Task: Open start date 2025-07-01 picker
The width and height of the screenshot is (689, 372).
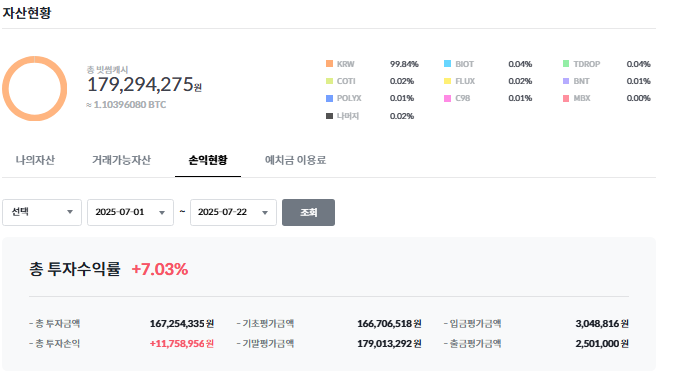Action: point(130,212)
